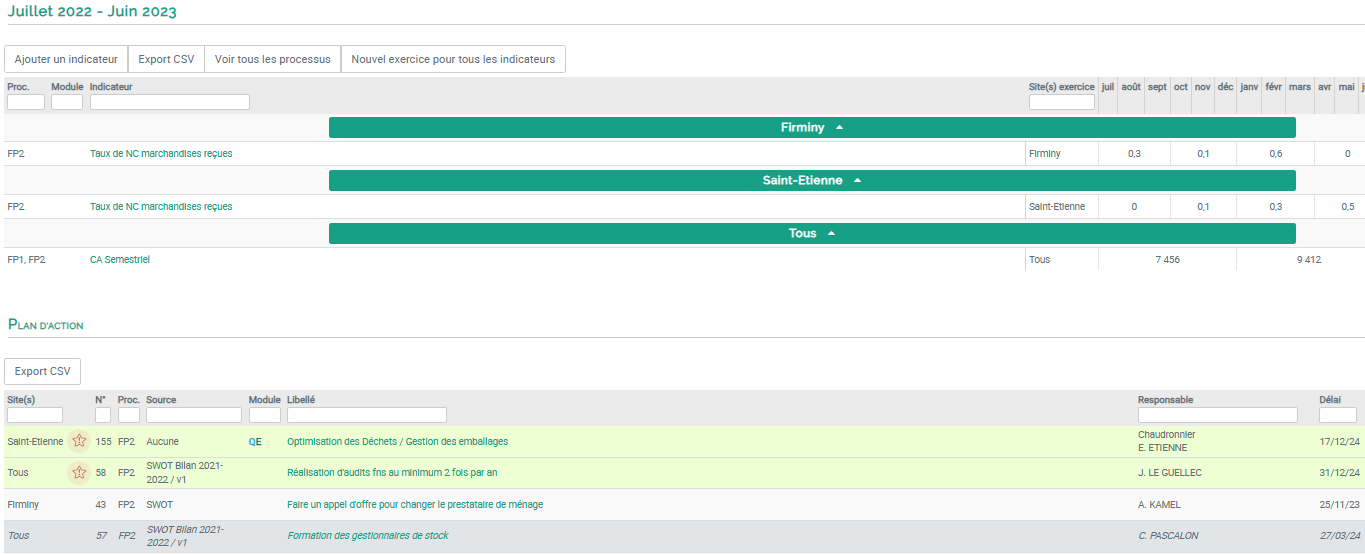Screen dimensions: 1365x554
Task: Focus the Libellé filter field
Action: pyautogui.click(x=367, y=415)
